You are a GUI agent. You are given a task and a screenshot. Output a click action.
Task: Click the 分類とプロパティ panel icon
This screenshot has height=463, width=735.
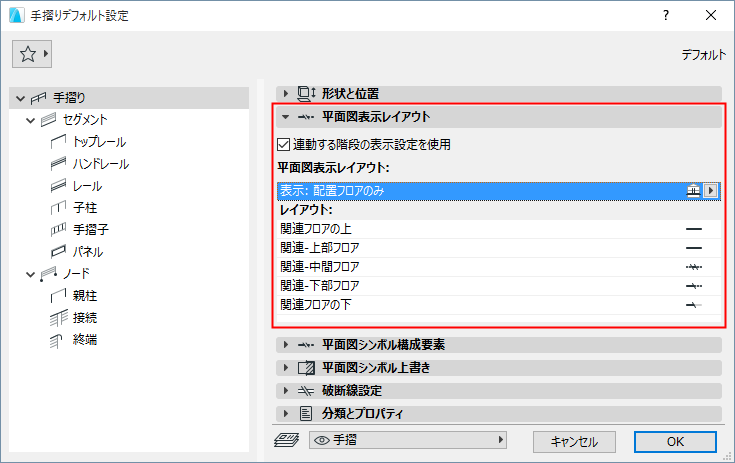[x=306, y=414]
